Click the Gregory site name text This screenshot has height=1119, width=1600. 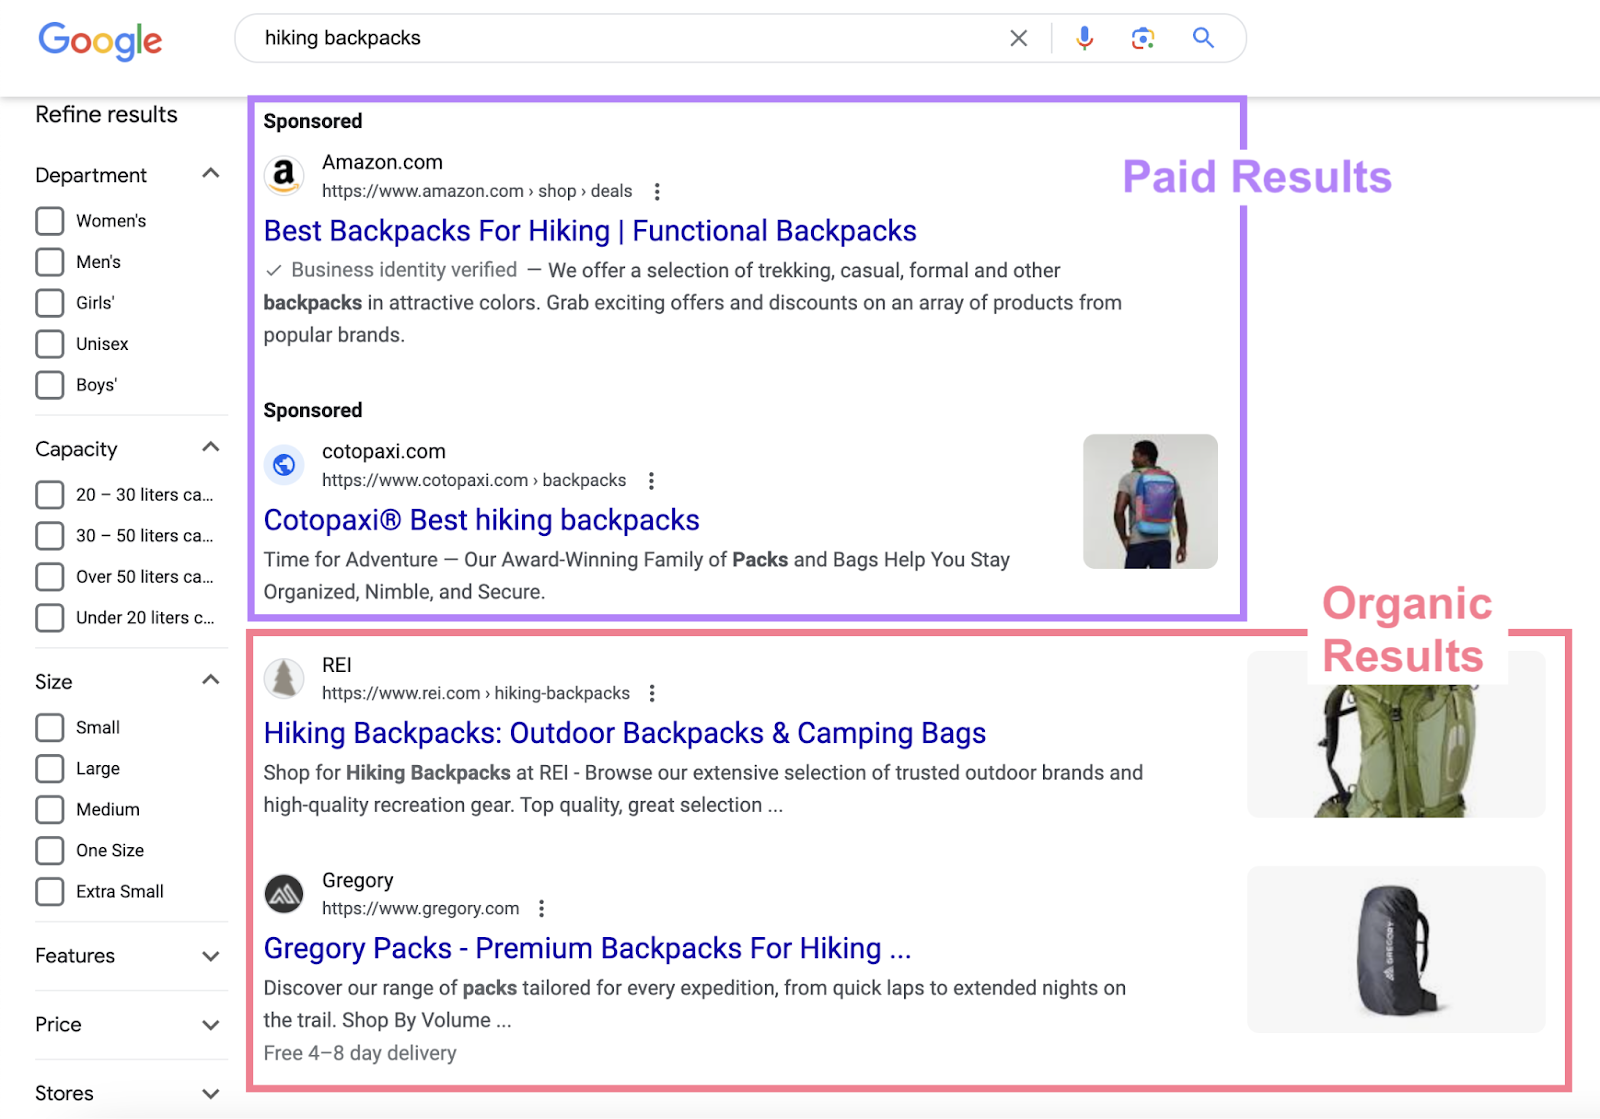[358, 880]
